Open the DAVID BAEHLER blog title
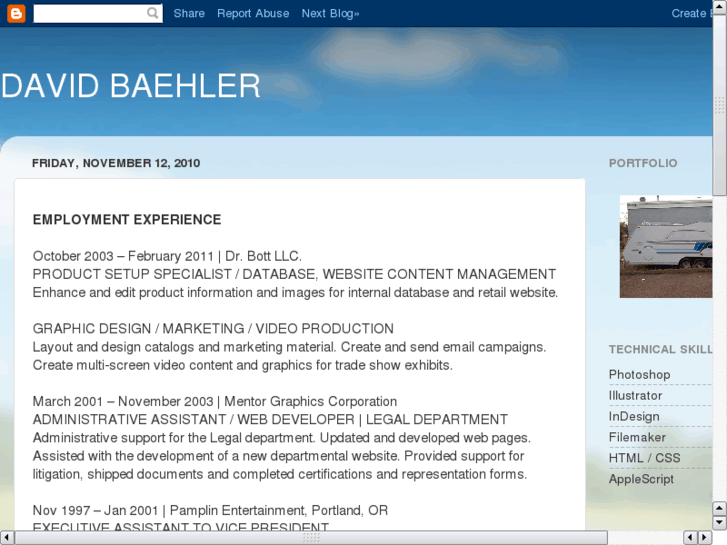727x545 pixels. pos(131,86)
